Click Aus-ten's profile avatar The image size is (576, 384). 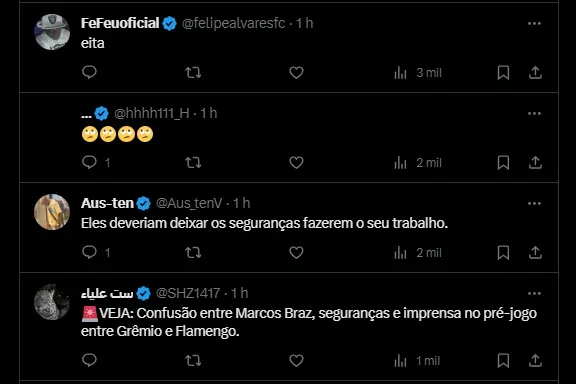point(52,212)
